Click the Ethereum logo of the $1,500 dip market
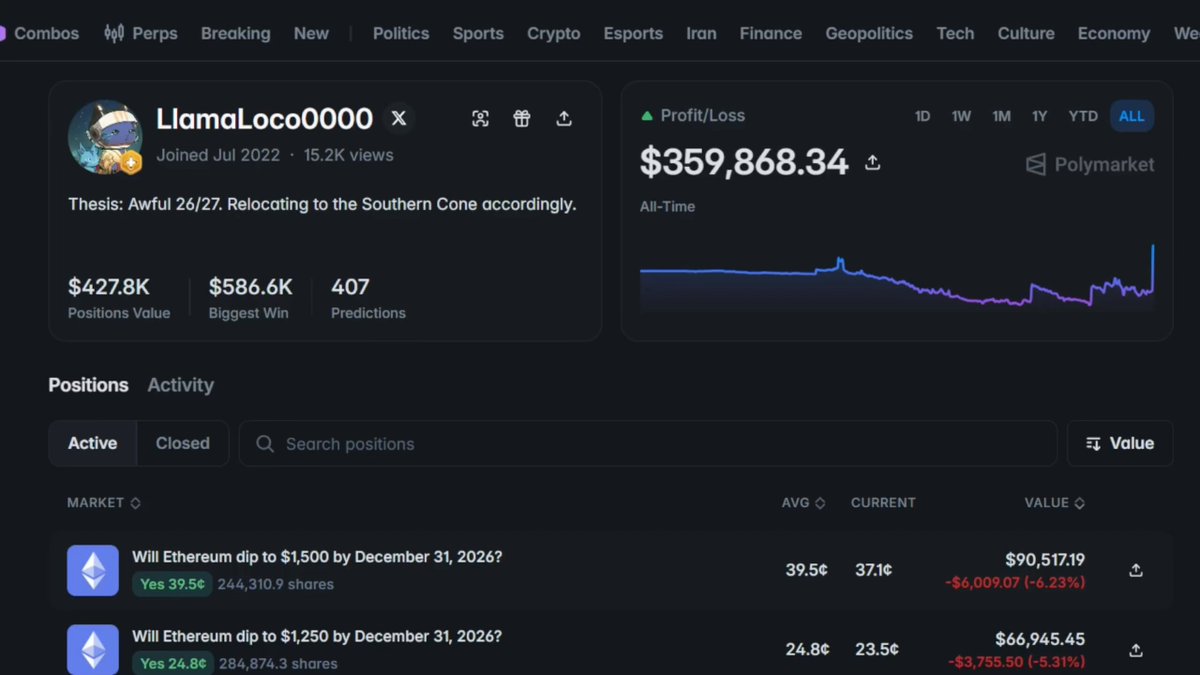 tap(93, 570)
